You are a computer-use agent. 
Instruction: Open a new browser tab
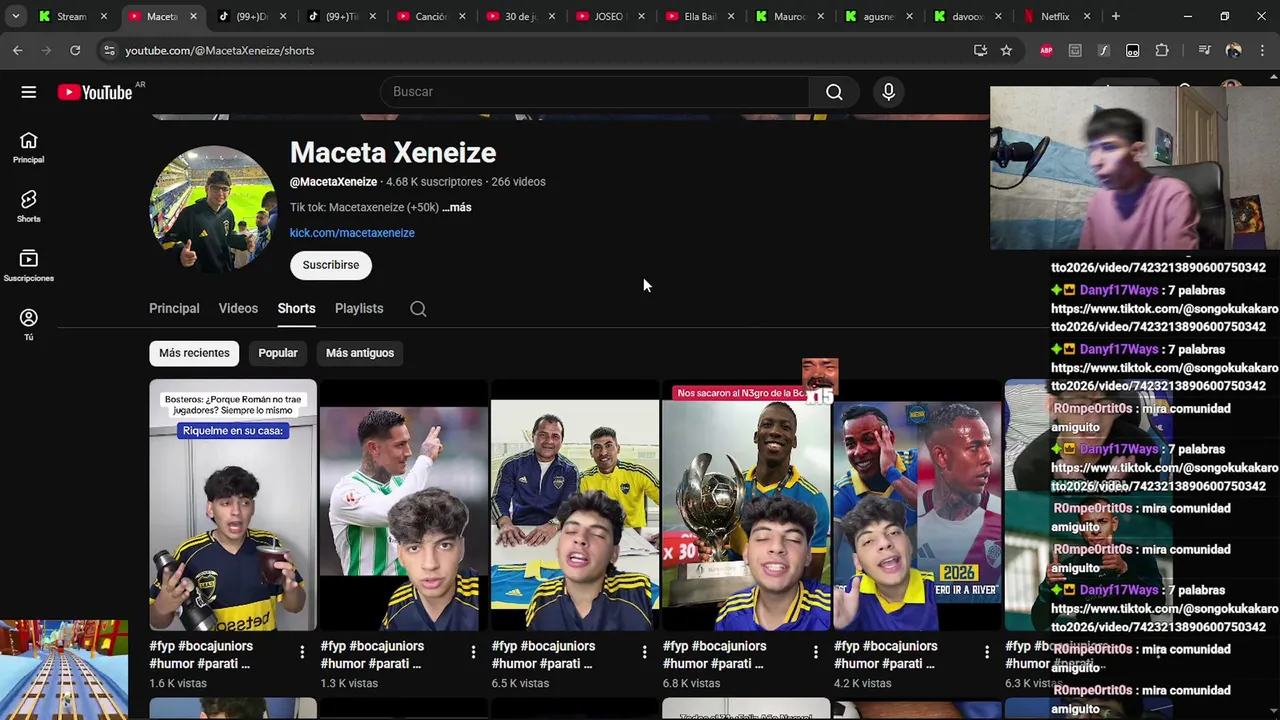[1115, 16]
